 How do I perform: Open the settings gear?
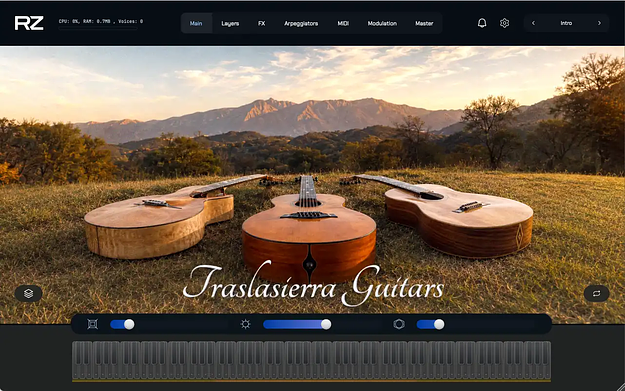(504, 23)
